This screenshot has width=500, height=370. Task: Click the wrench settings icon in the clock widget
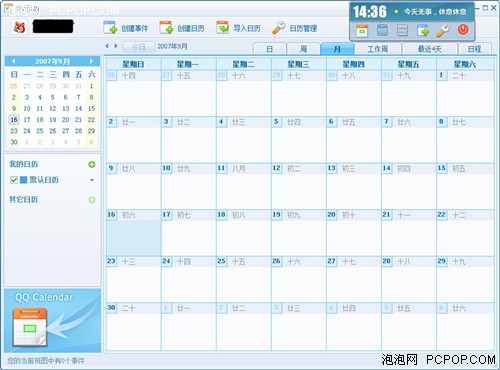(x=443, y=30)
